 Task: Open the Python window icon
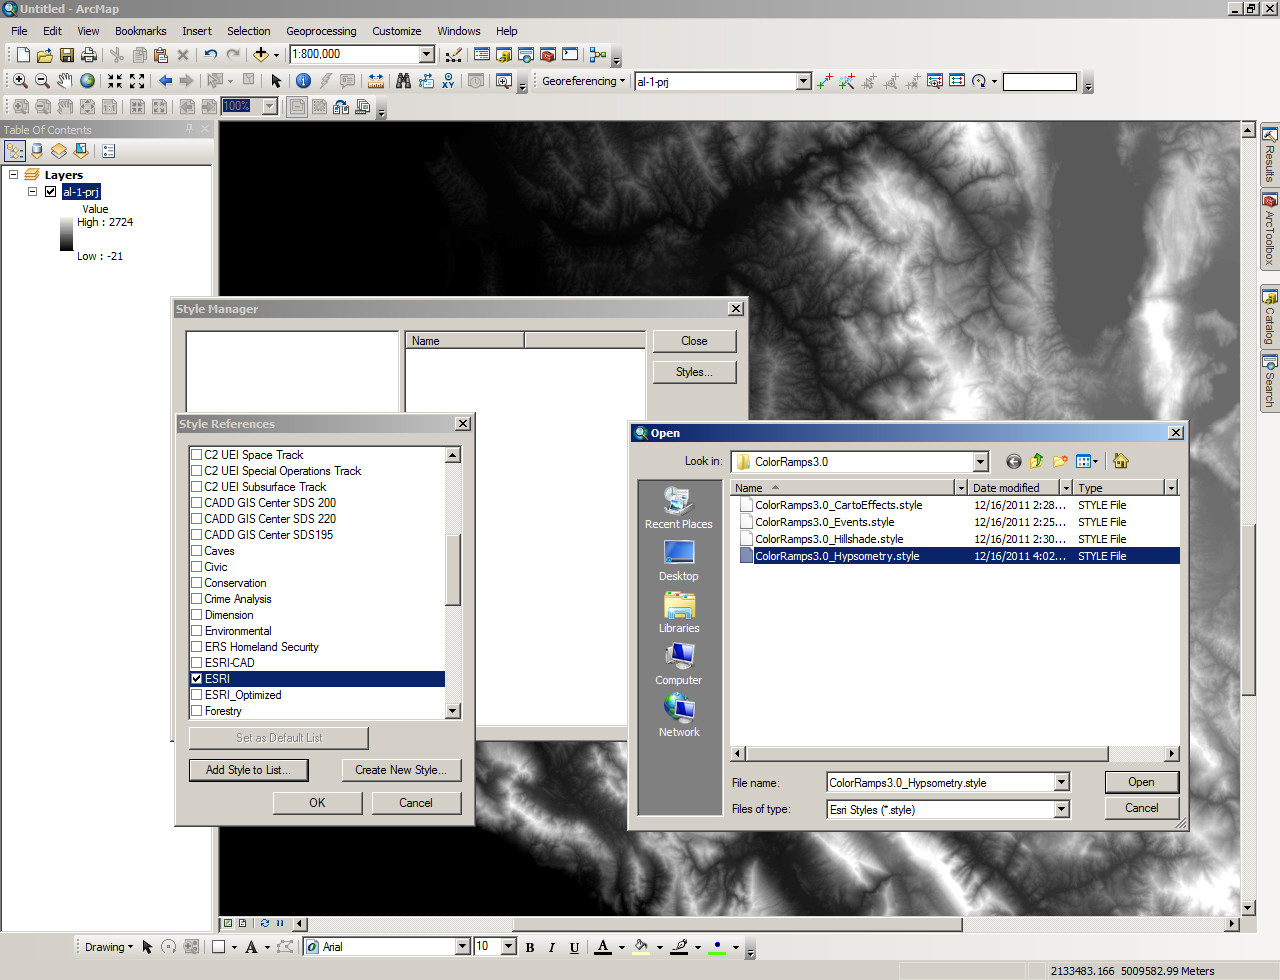tap(570, 55)
